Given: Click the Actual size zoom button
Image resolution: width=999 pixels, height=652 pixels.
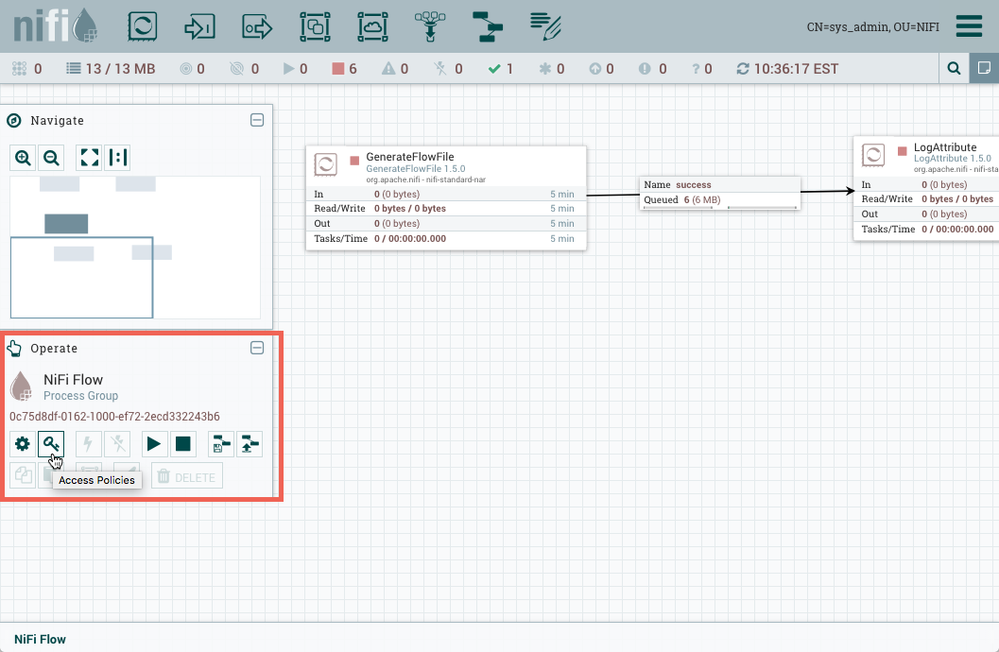Looking at the screenshot, I should pyautogui.click(x=118, y=157).
